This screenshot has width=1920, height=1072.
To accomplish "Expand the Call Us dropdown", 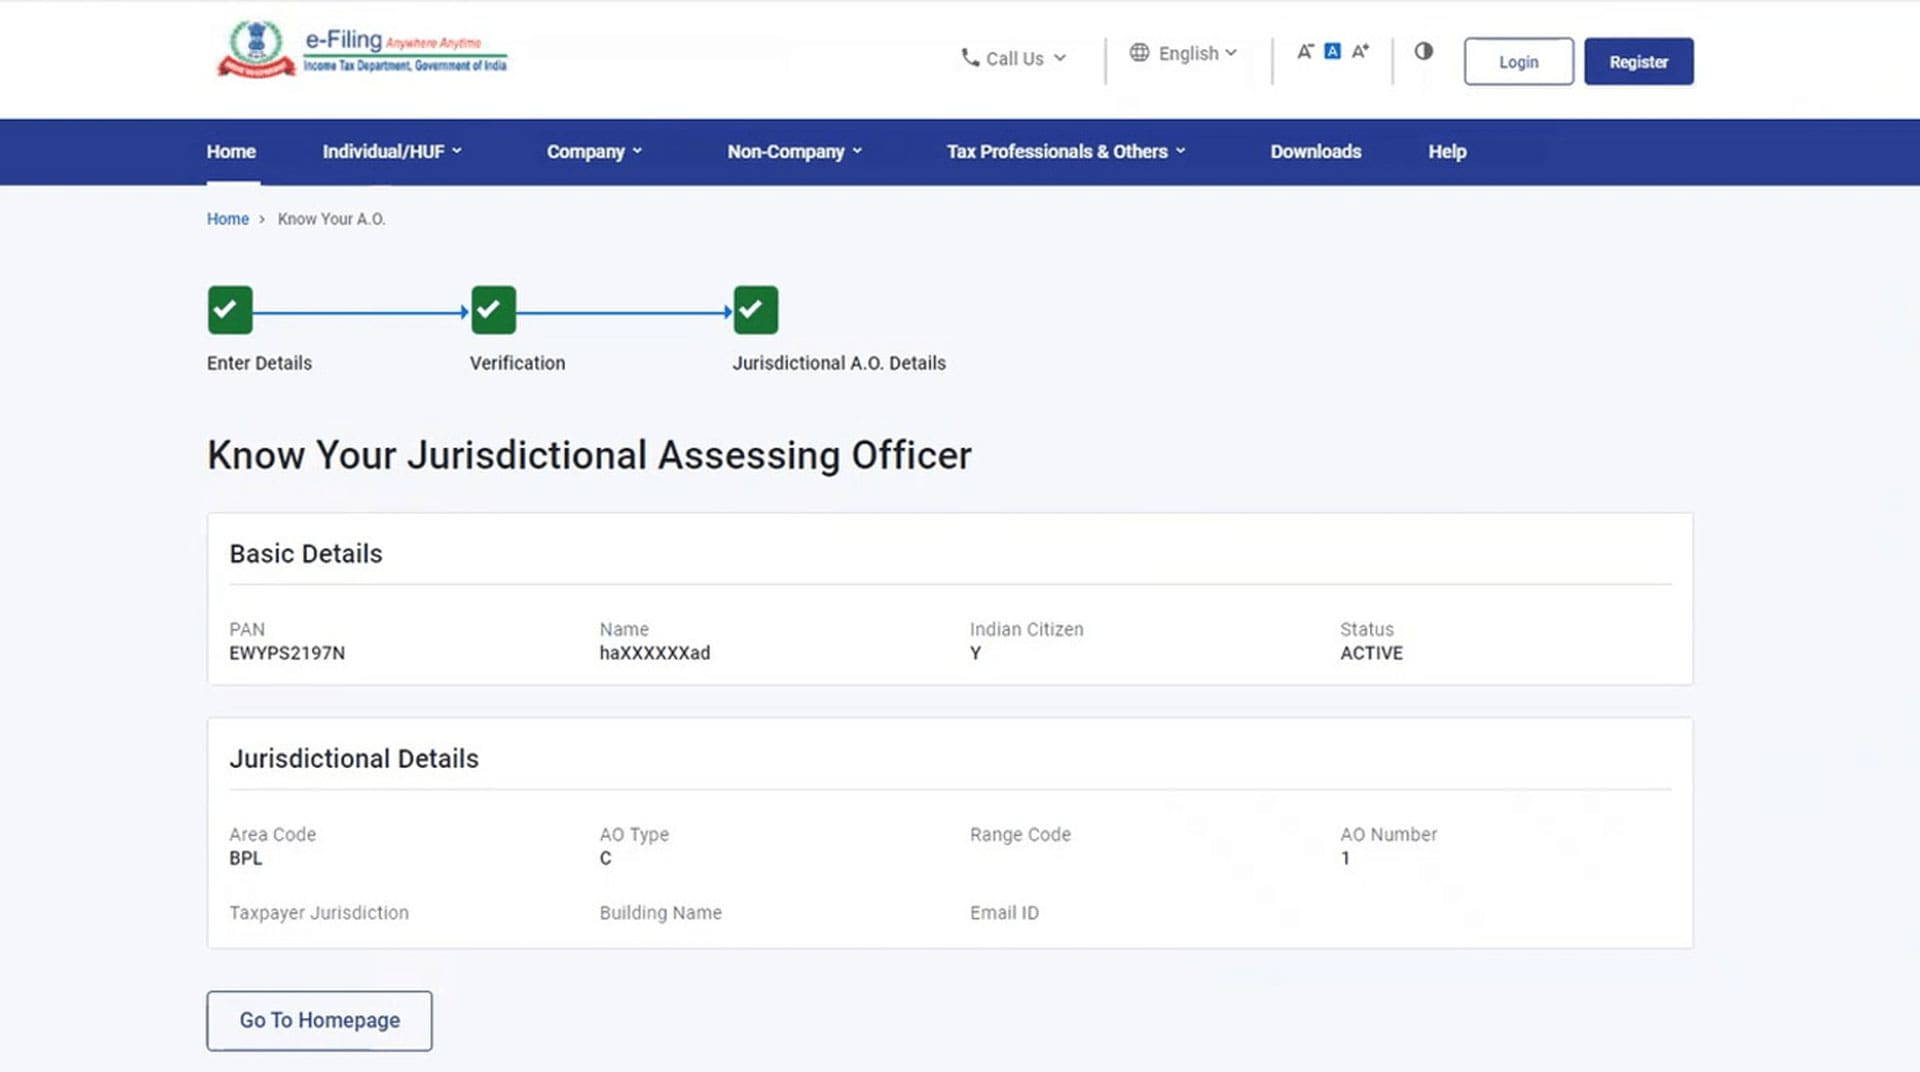I will [x=1015, y=59].
